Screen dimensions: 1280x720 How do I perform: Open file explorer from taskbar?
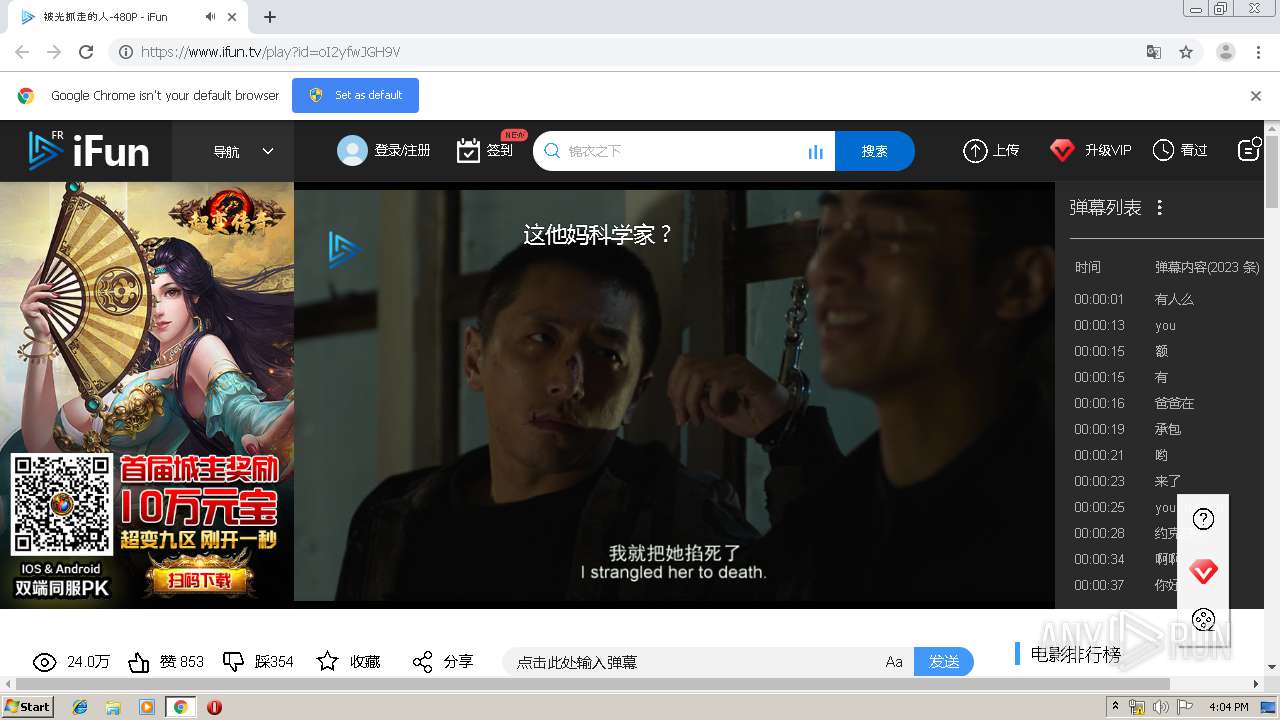(x=113, y=707)
